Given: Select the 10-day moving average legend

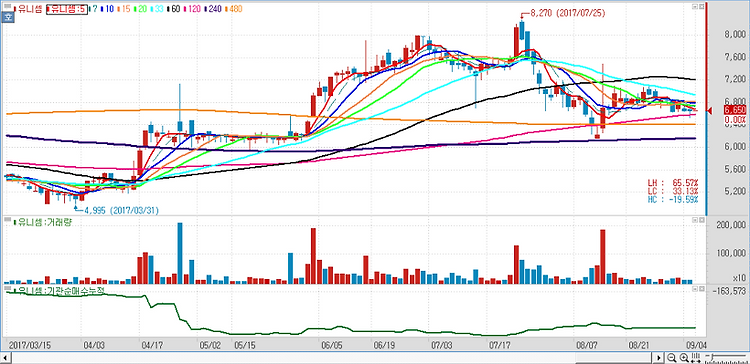Looking at the screenshot, I should 107,9.
